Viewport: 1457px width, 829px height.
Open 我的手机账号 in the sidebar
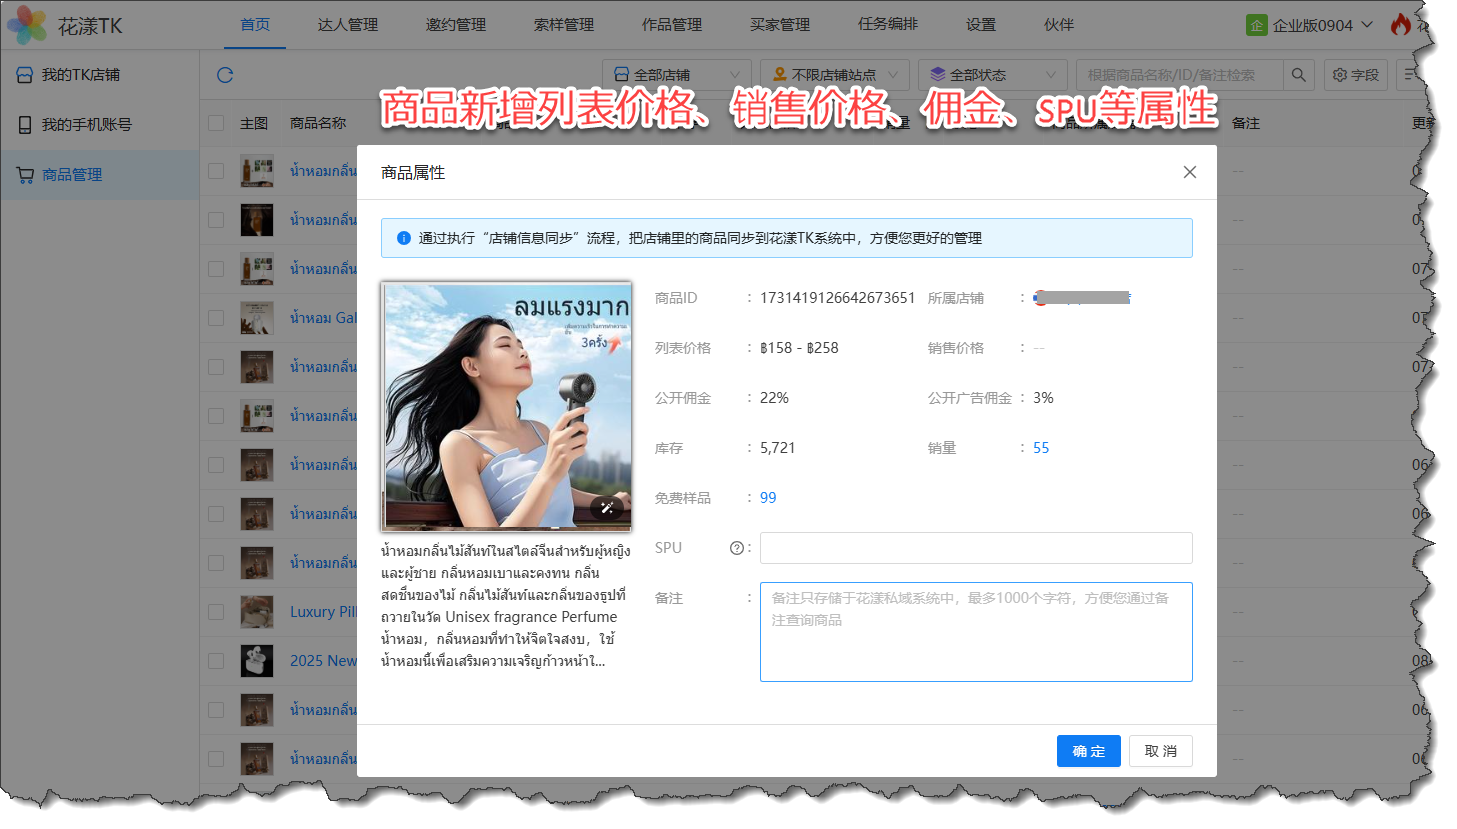(86, 125)
